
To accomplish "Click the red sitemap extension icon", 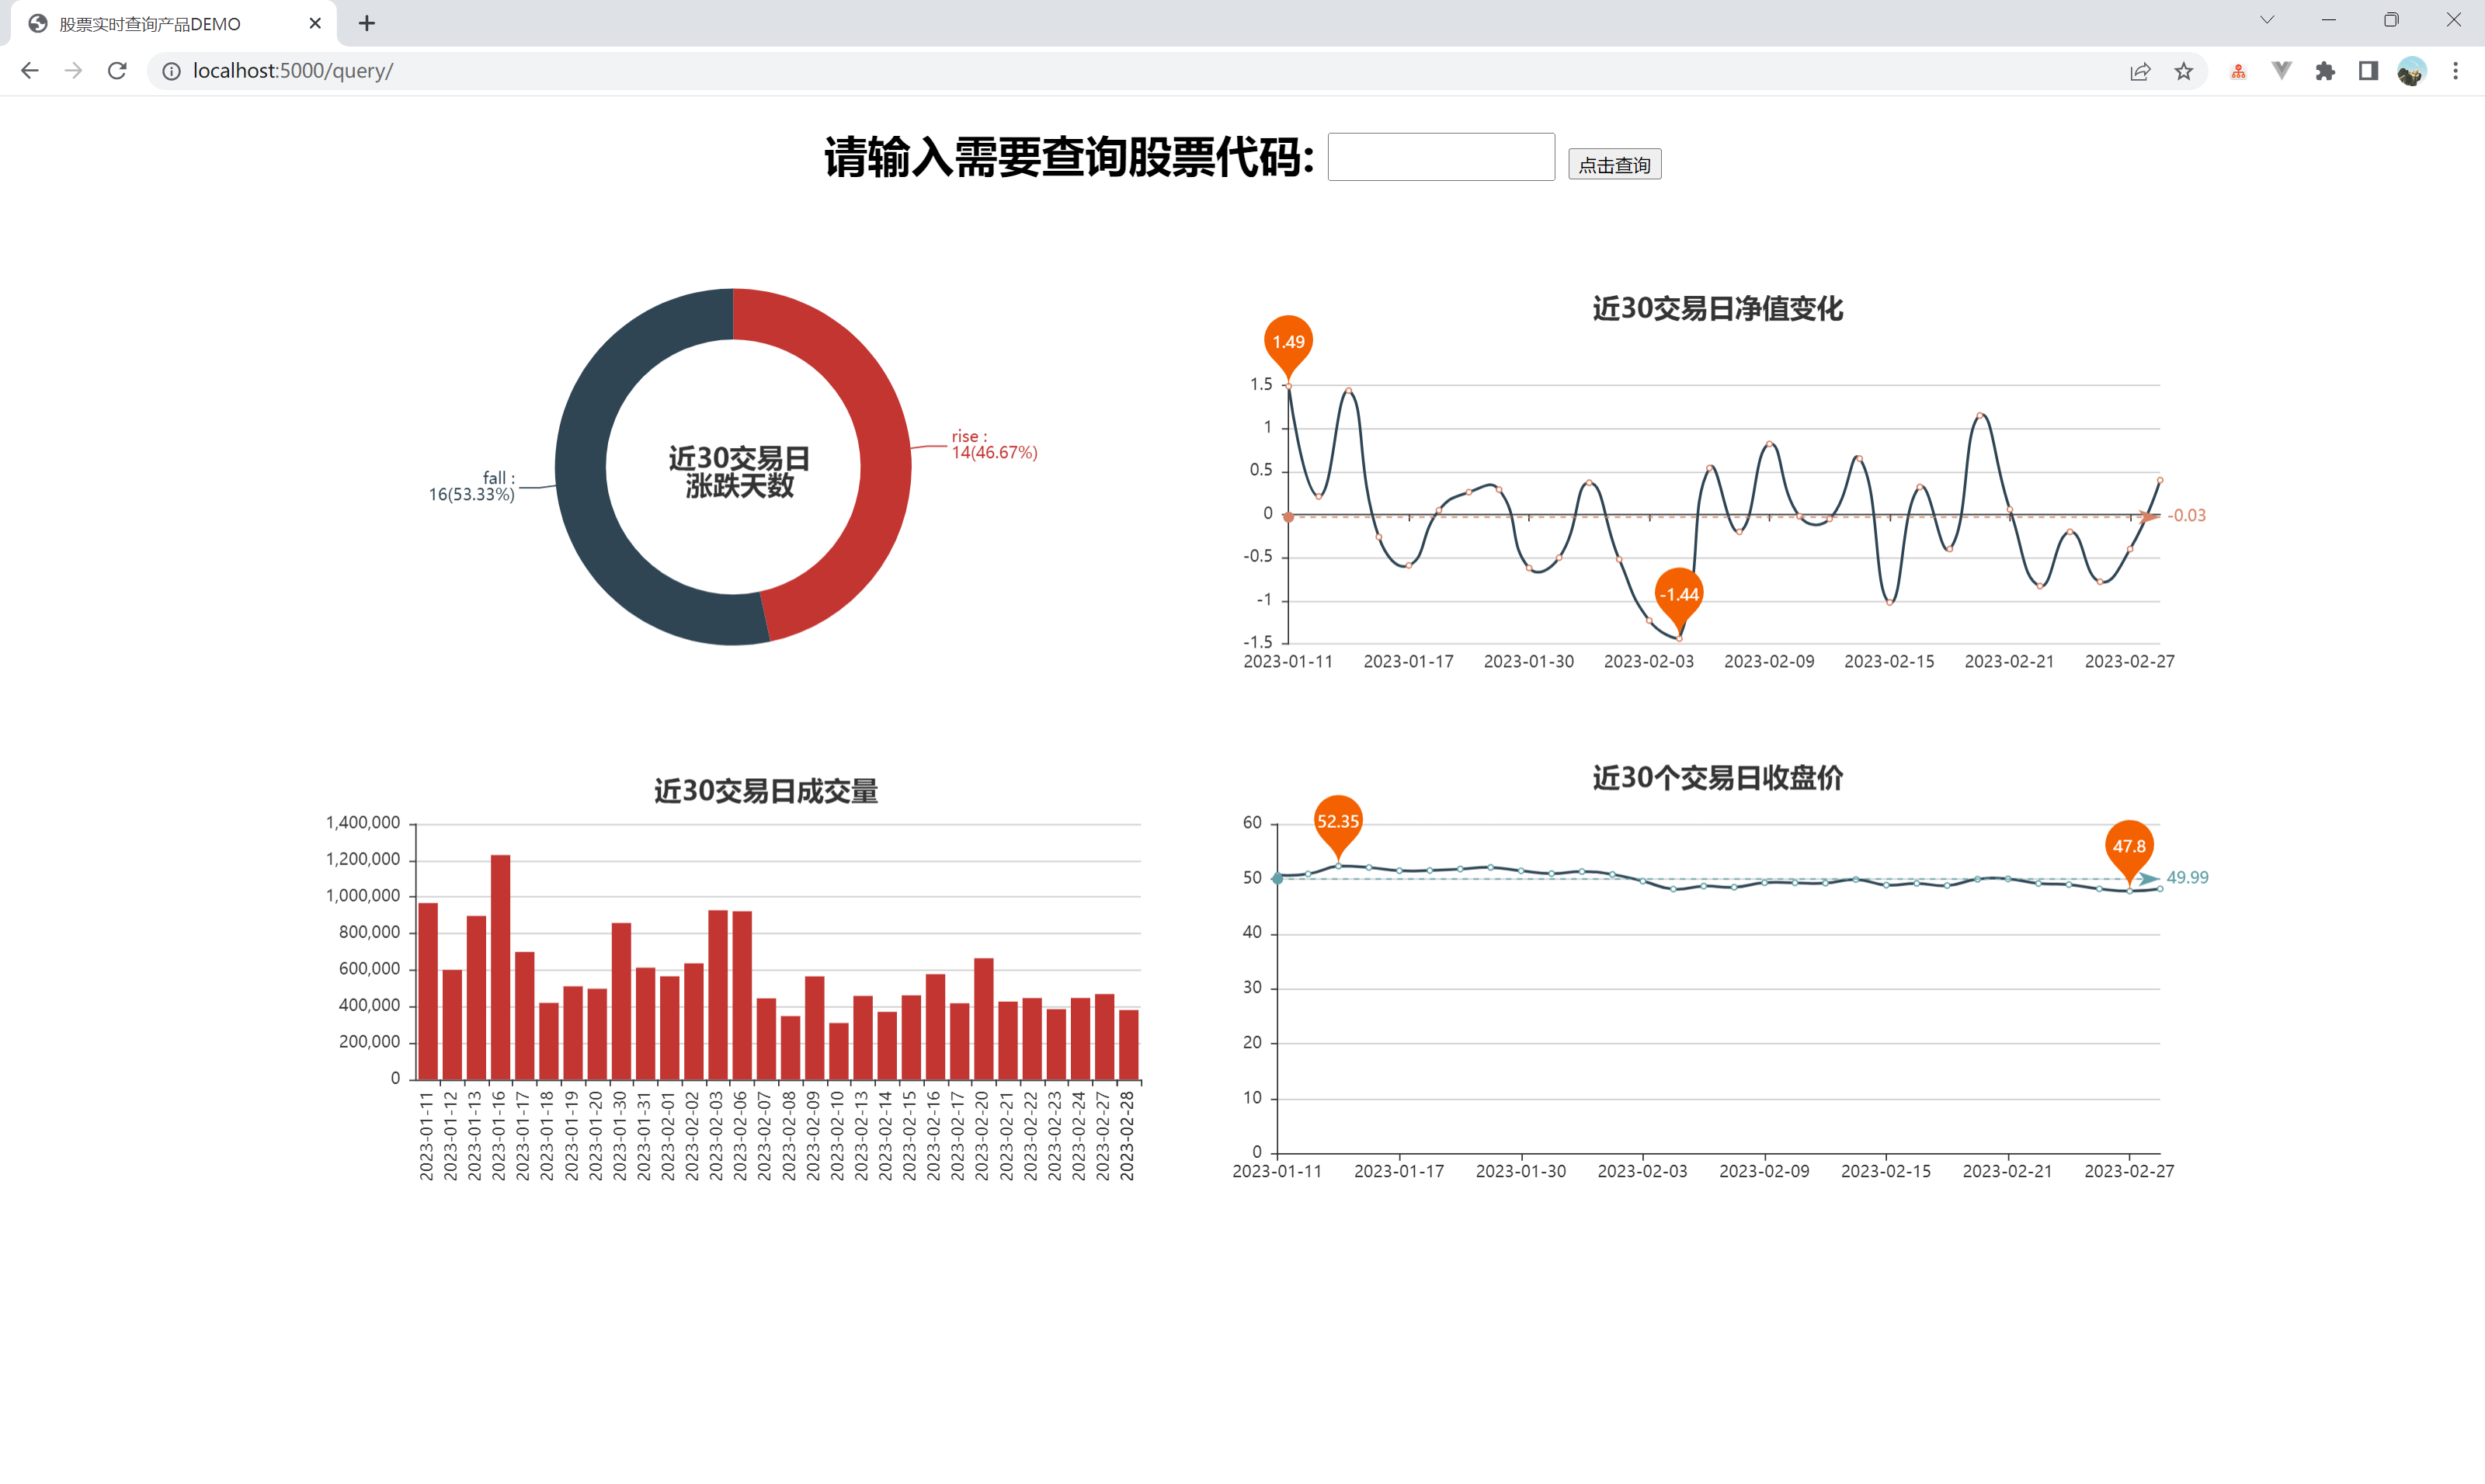I will click(x=2237, y=70).
